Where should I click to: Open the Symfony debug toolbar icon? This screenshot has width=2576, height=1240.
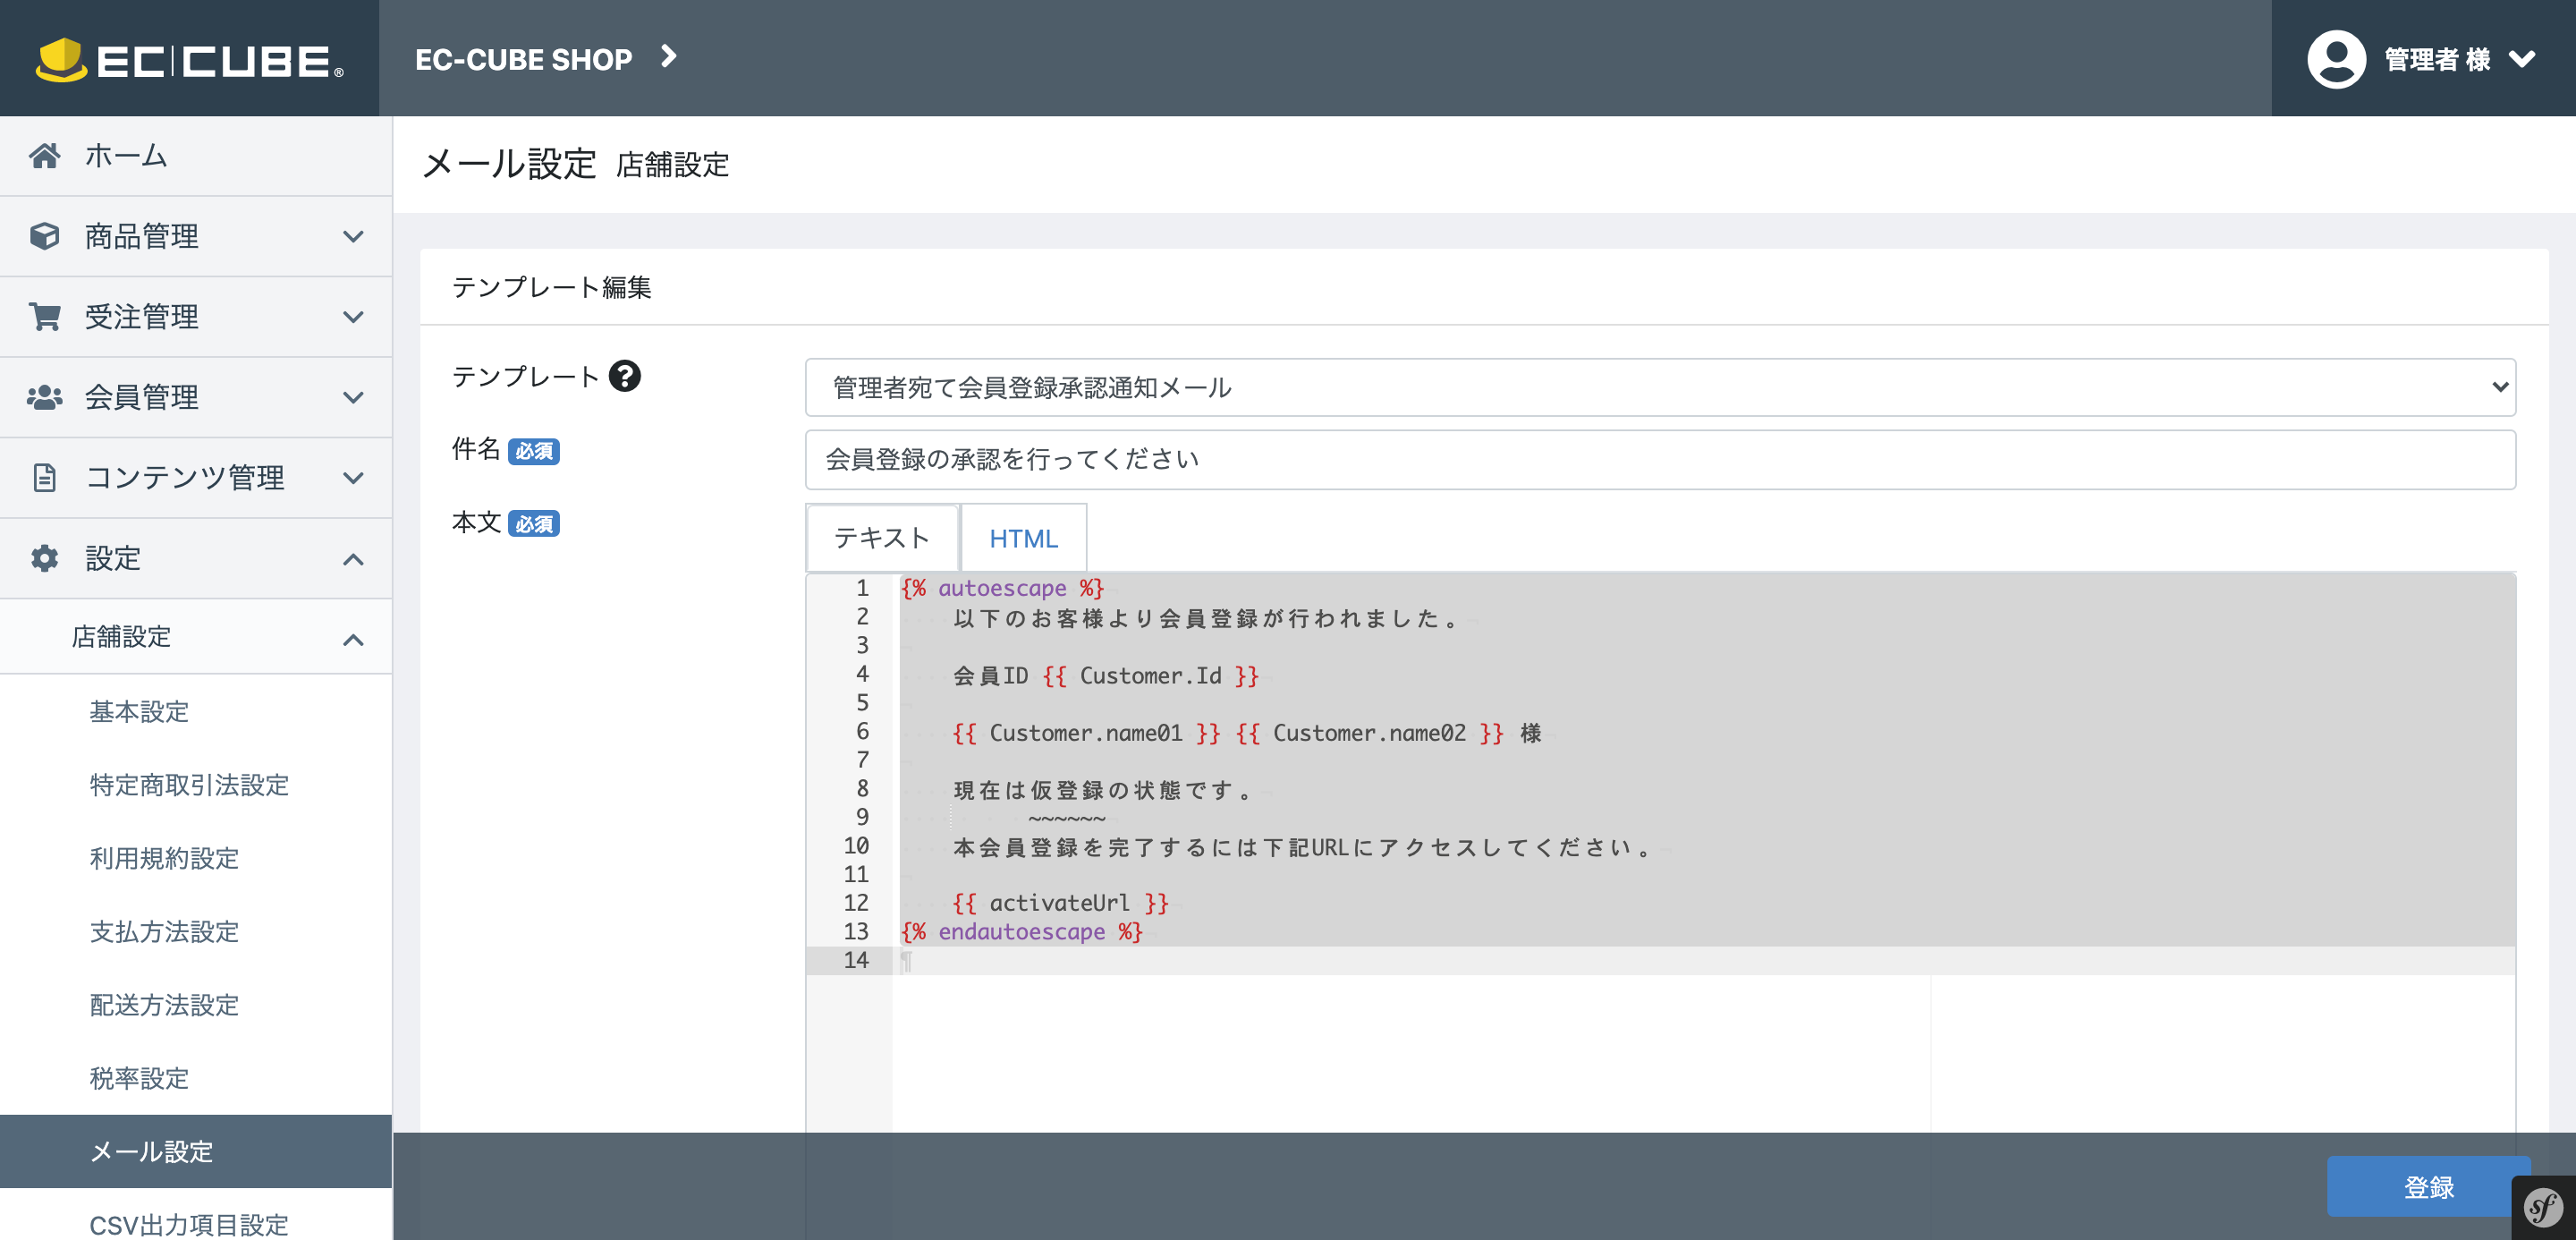[2542, 1208]
